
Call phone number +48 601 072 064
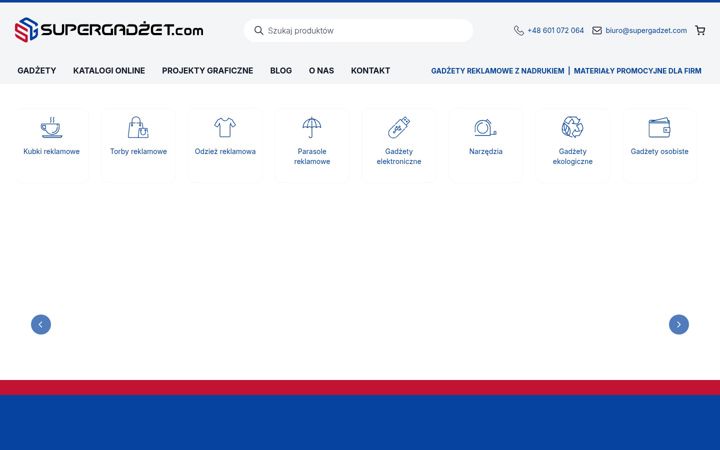556,31
